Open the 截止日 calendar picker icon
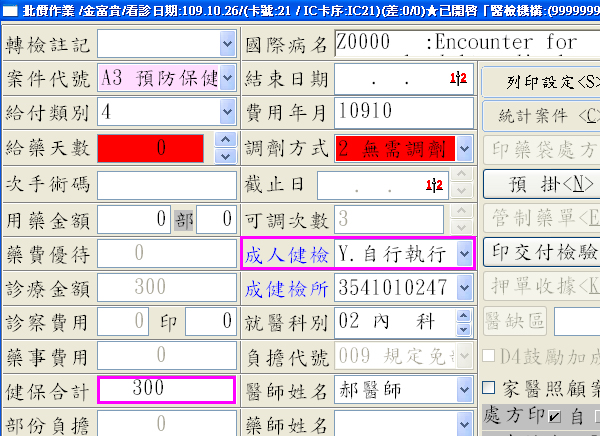 click(x=435, y=186)
